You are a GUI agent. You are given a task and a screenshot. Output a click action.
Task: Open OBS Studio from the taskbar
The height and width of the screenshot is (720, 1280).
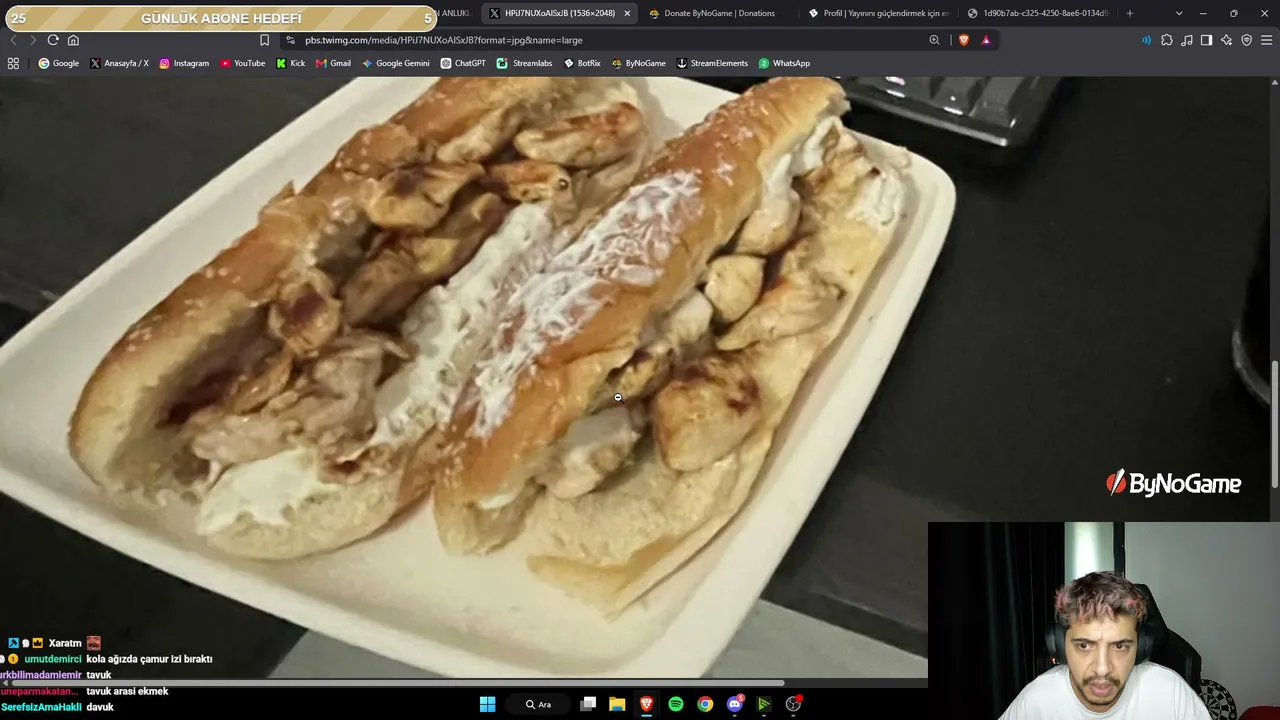pyautogui.click(x=793, y=704)
